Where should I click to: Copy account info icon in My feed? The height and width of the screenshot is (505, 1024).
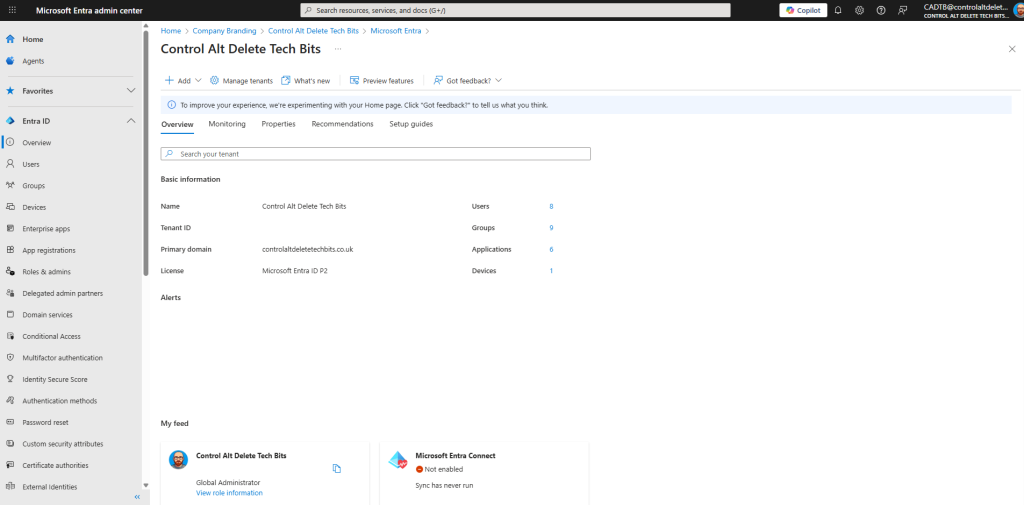(337, 468)
